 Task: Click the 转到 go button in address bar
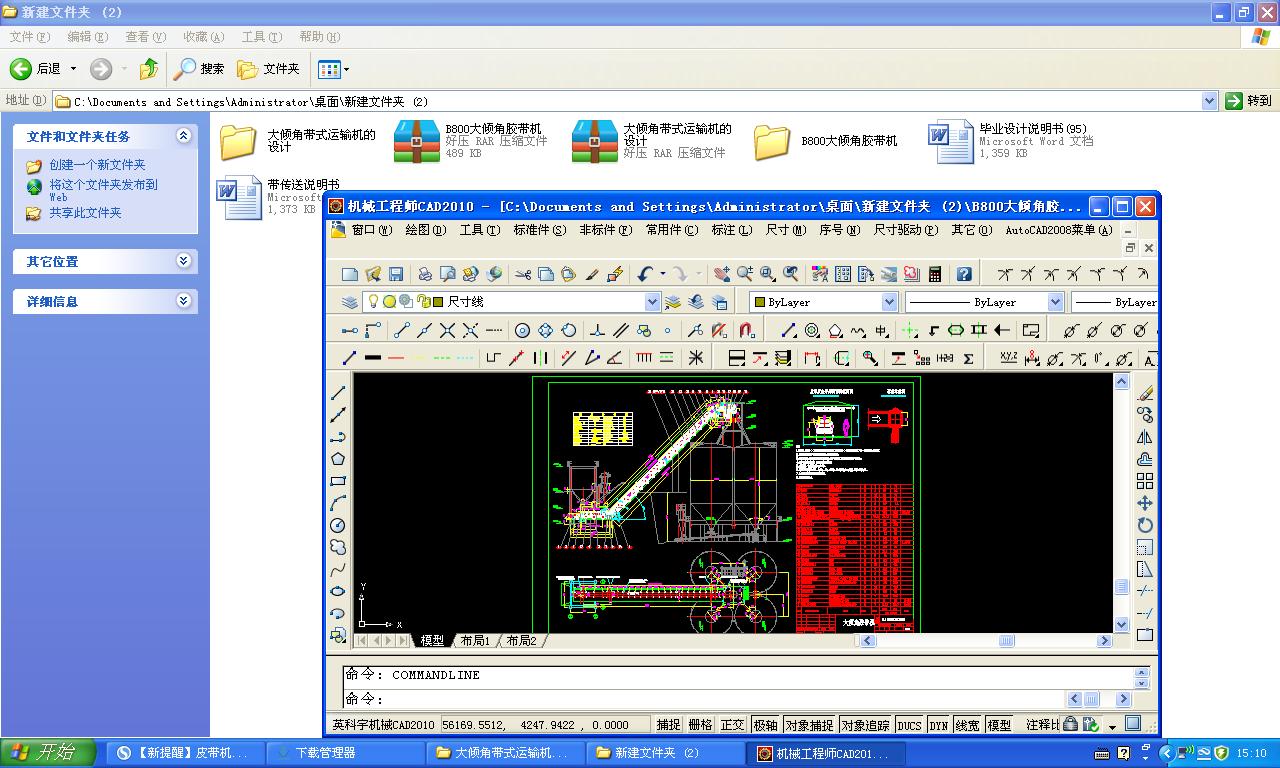(x=1248, y=100)
